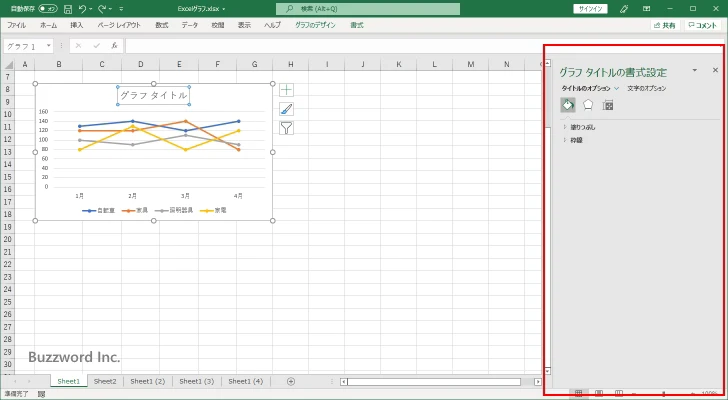728x400 pixels.
Task: Switch to Normal view icon in status bar
Action: tap(578, 394)
